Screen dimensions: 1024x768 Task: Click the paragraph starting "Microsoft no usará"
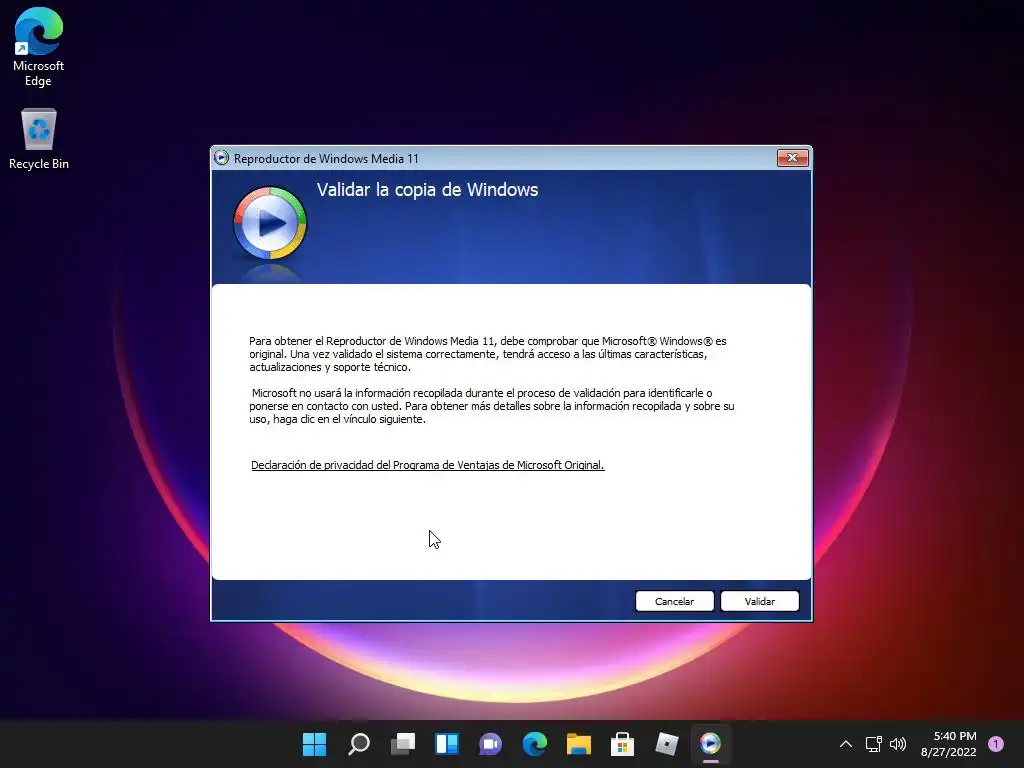pos(492,406)
